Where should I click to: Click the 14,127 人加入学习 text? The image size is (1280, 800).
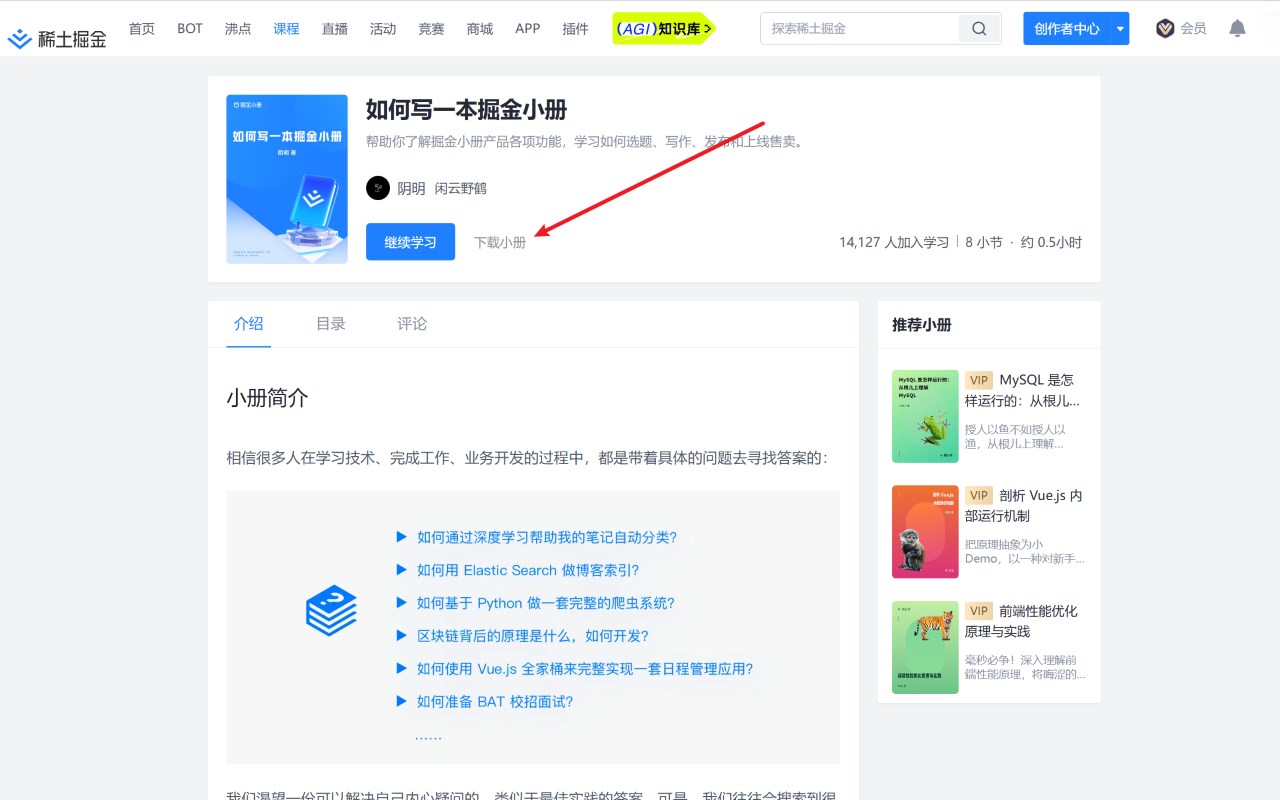pos(894,242)
